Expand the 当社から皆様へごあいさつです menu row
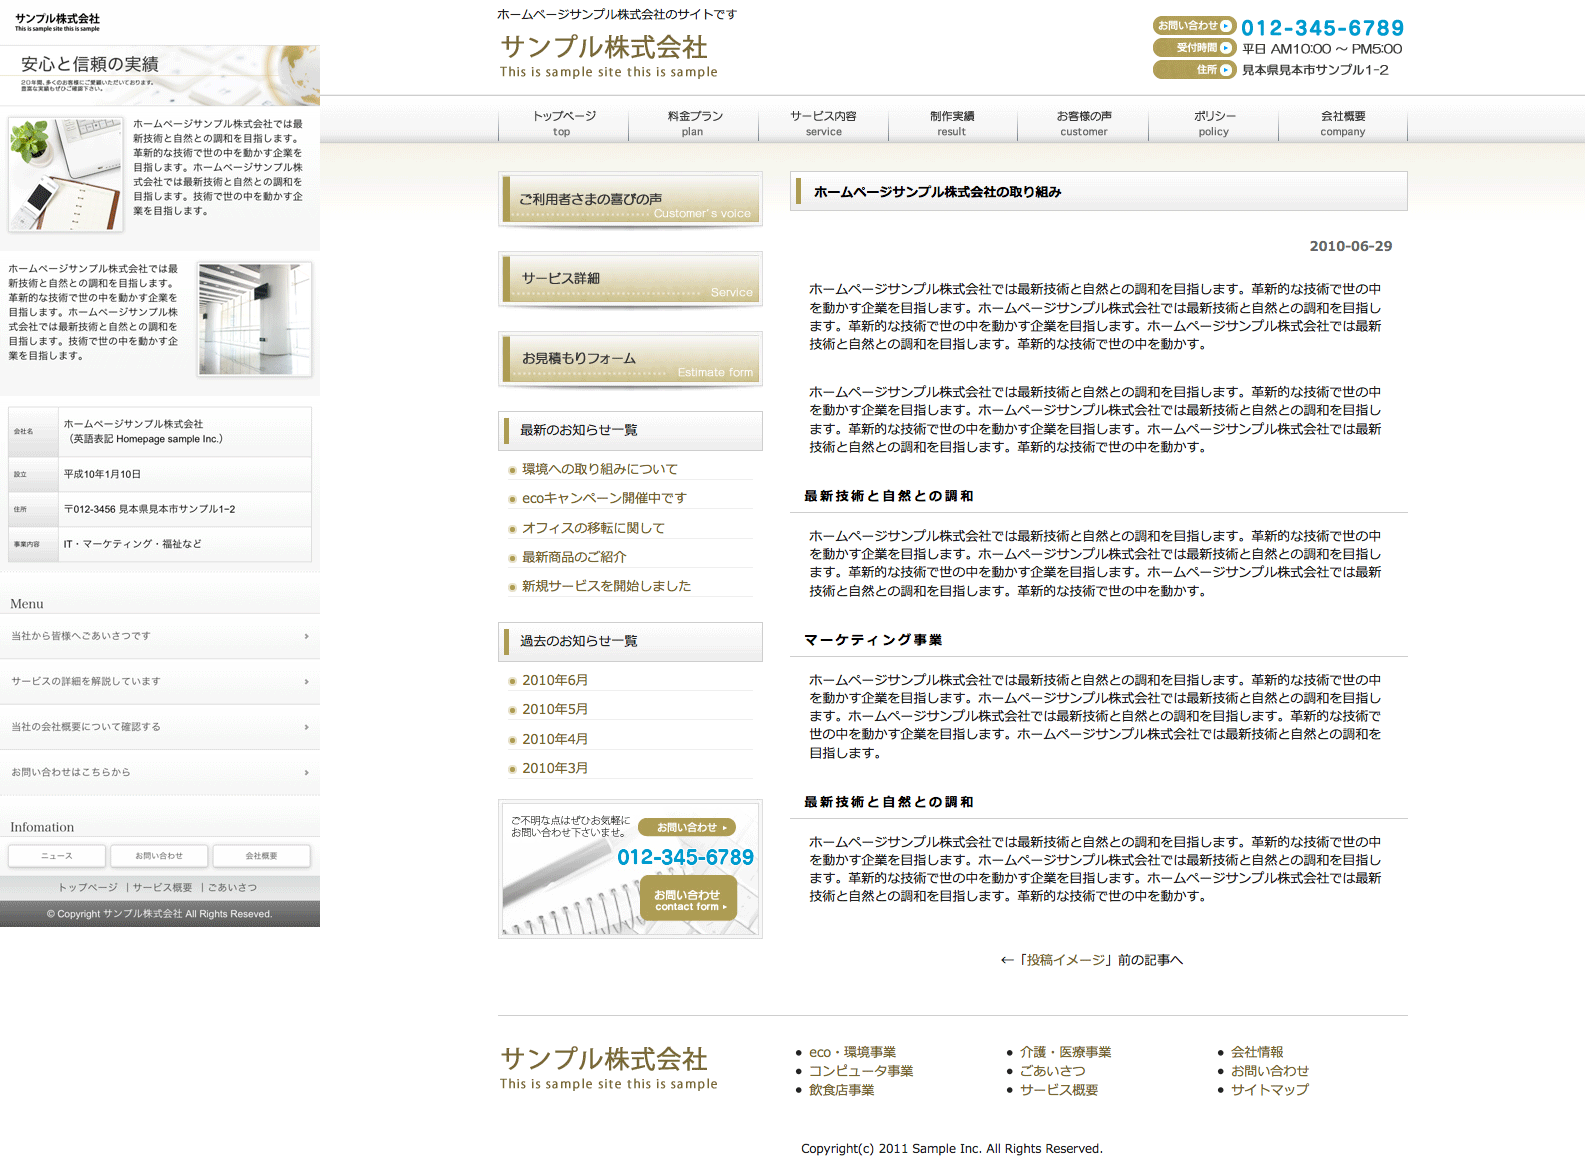 (160, 636)
